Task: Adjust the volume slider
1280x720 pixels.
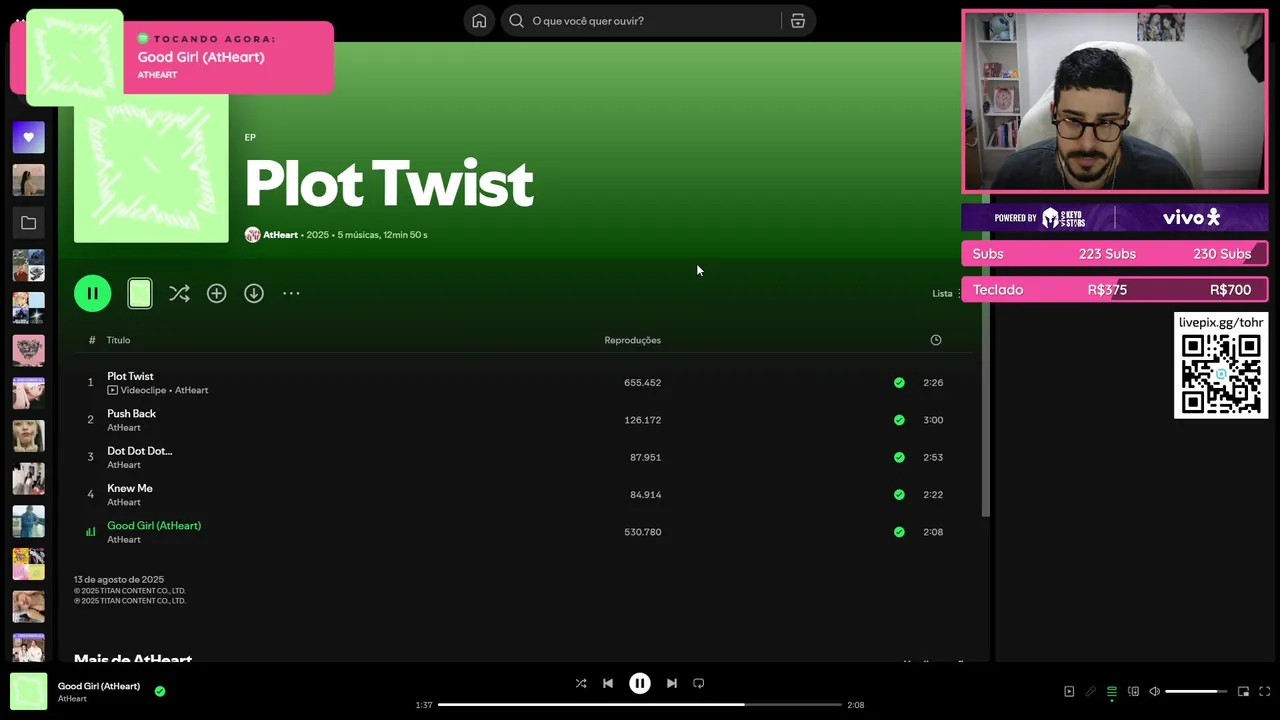Action: tap(1196, 691)
